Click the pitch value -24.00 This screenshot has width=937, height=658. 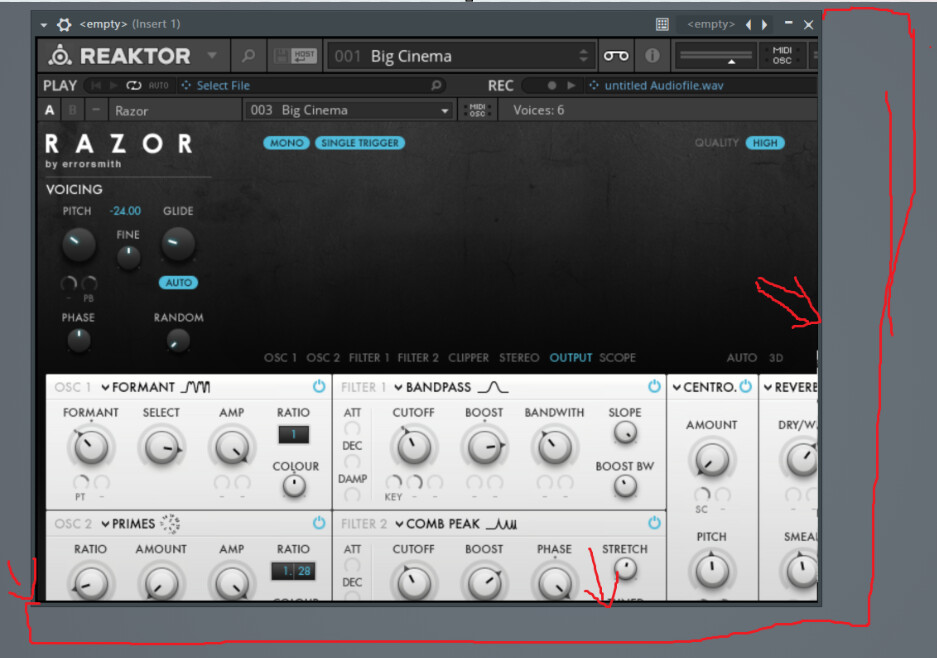[x=125, y=211]
